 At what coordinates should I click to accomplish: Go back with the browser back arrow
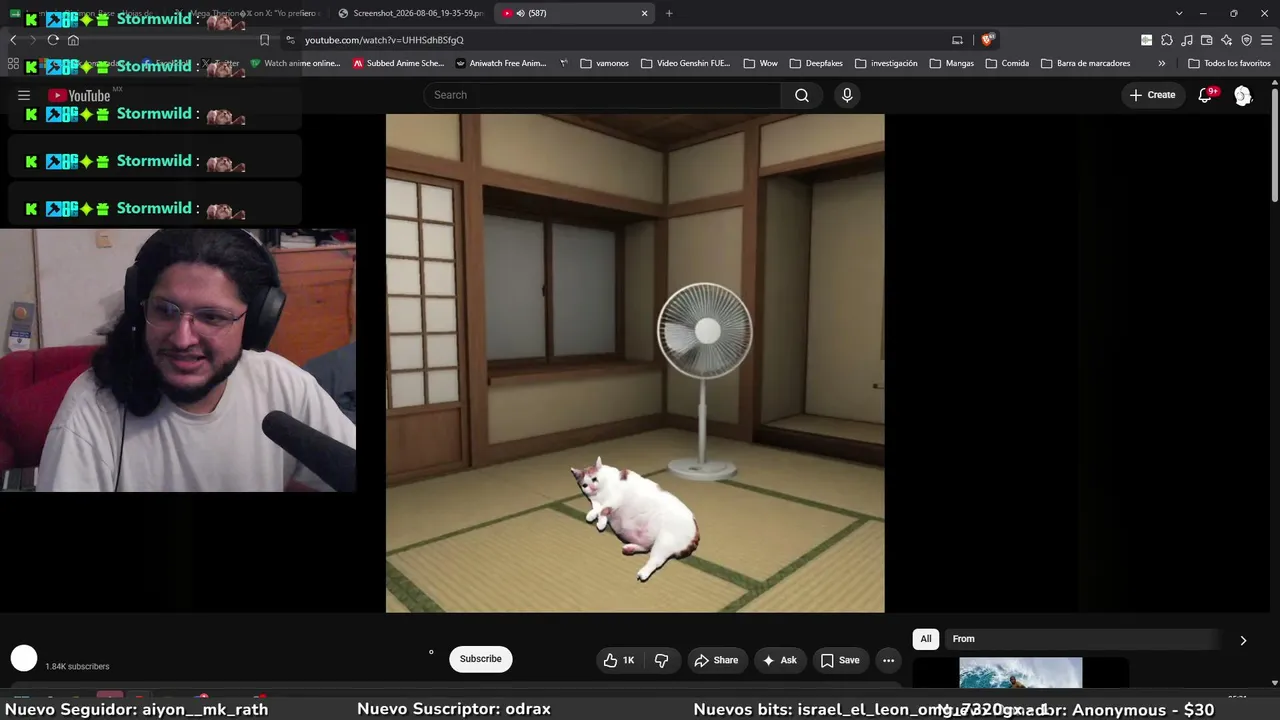(x=13, y=40)
